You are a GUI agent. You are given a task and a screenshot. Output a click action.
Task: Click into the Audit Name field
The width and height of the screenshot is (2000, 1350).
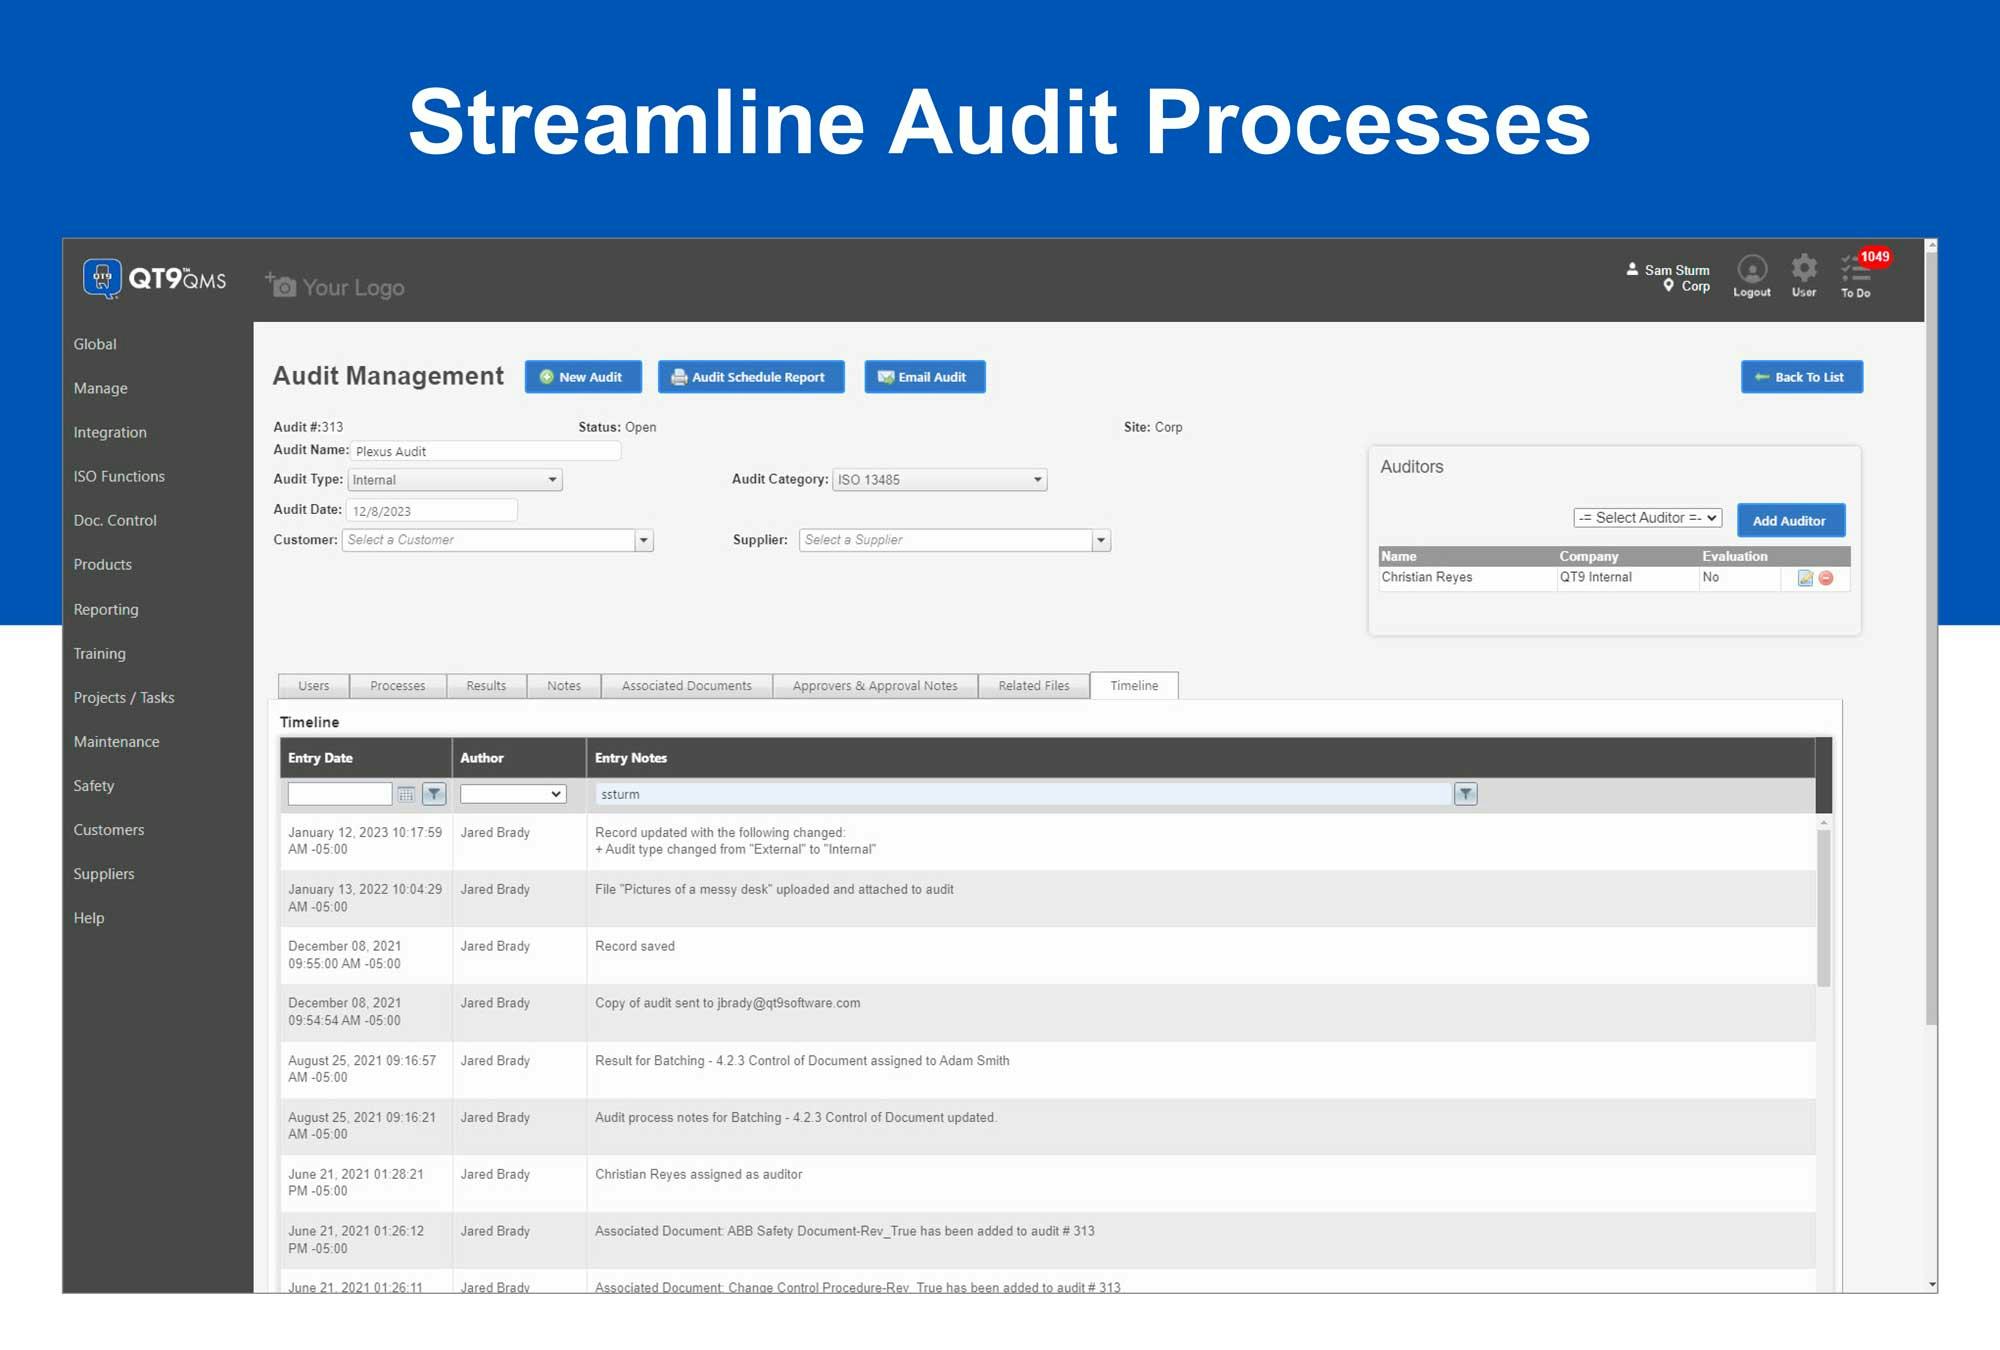(485, 451)
